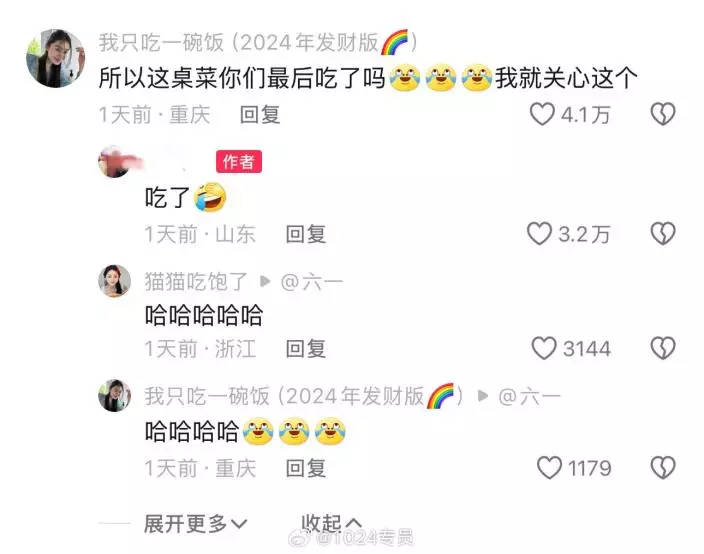Viewport: 704px width, 554px height.
Task: Like the 哈哈哈哈哈 reply with 3144 likes
Action: tap(544, 348)
